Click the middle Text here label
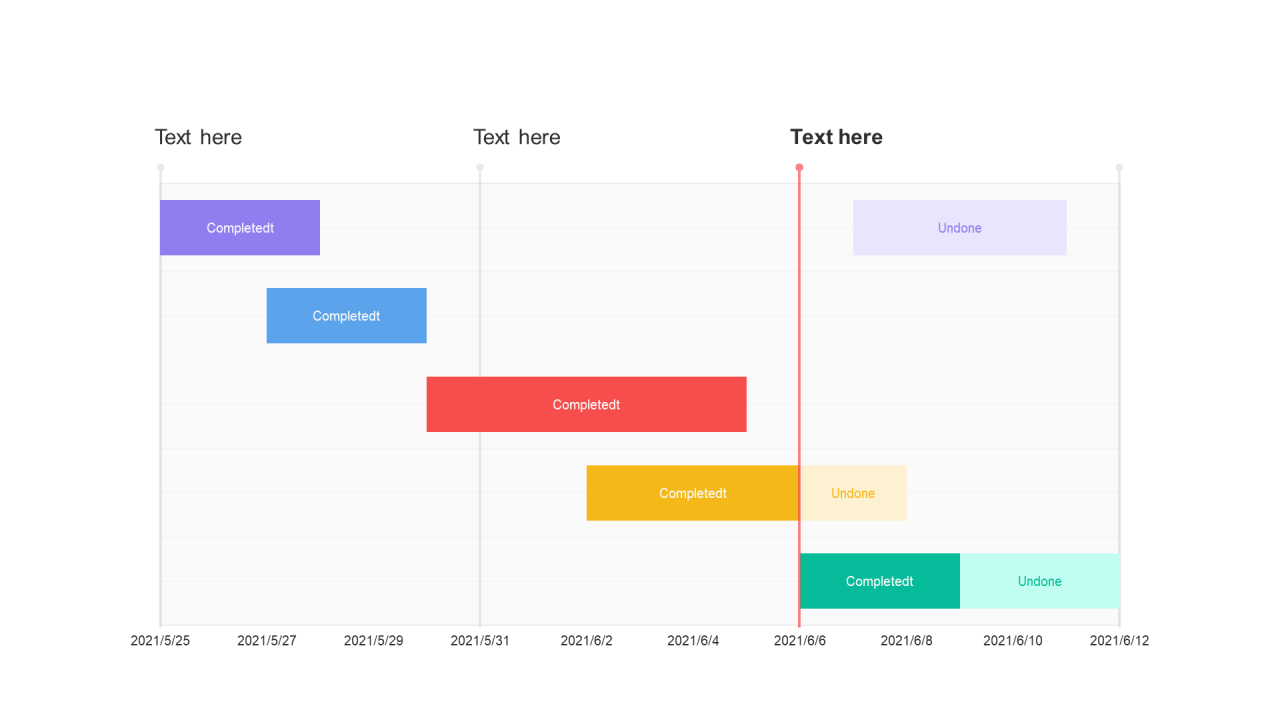The image size is (1280, 720). (x=516, y=137)
